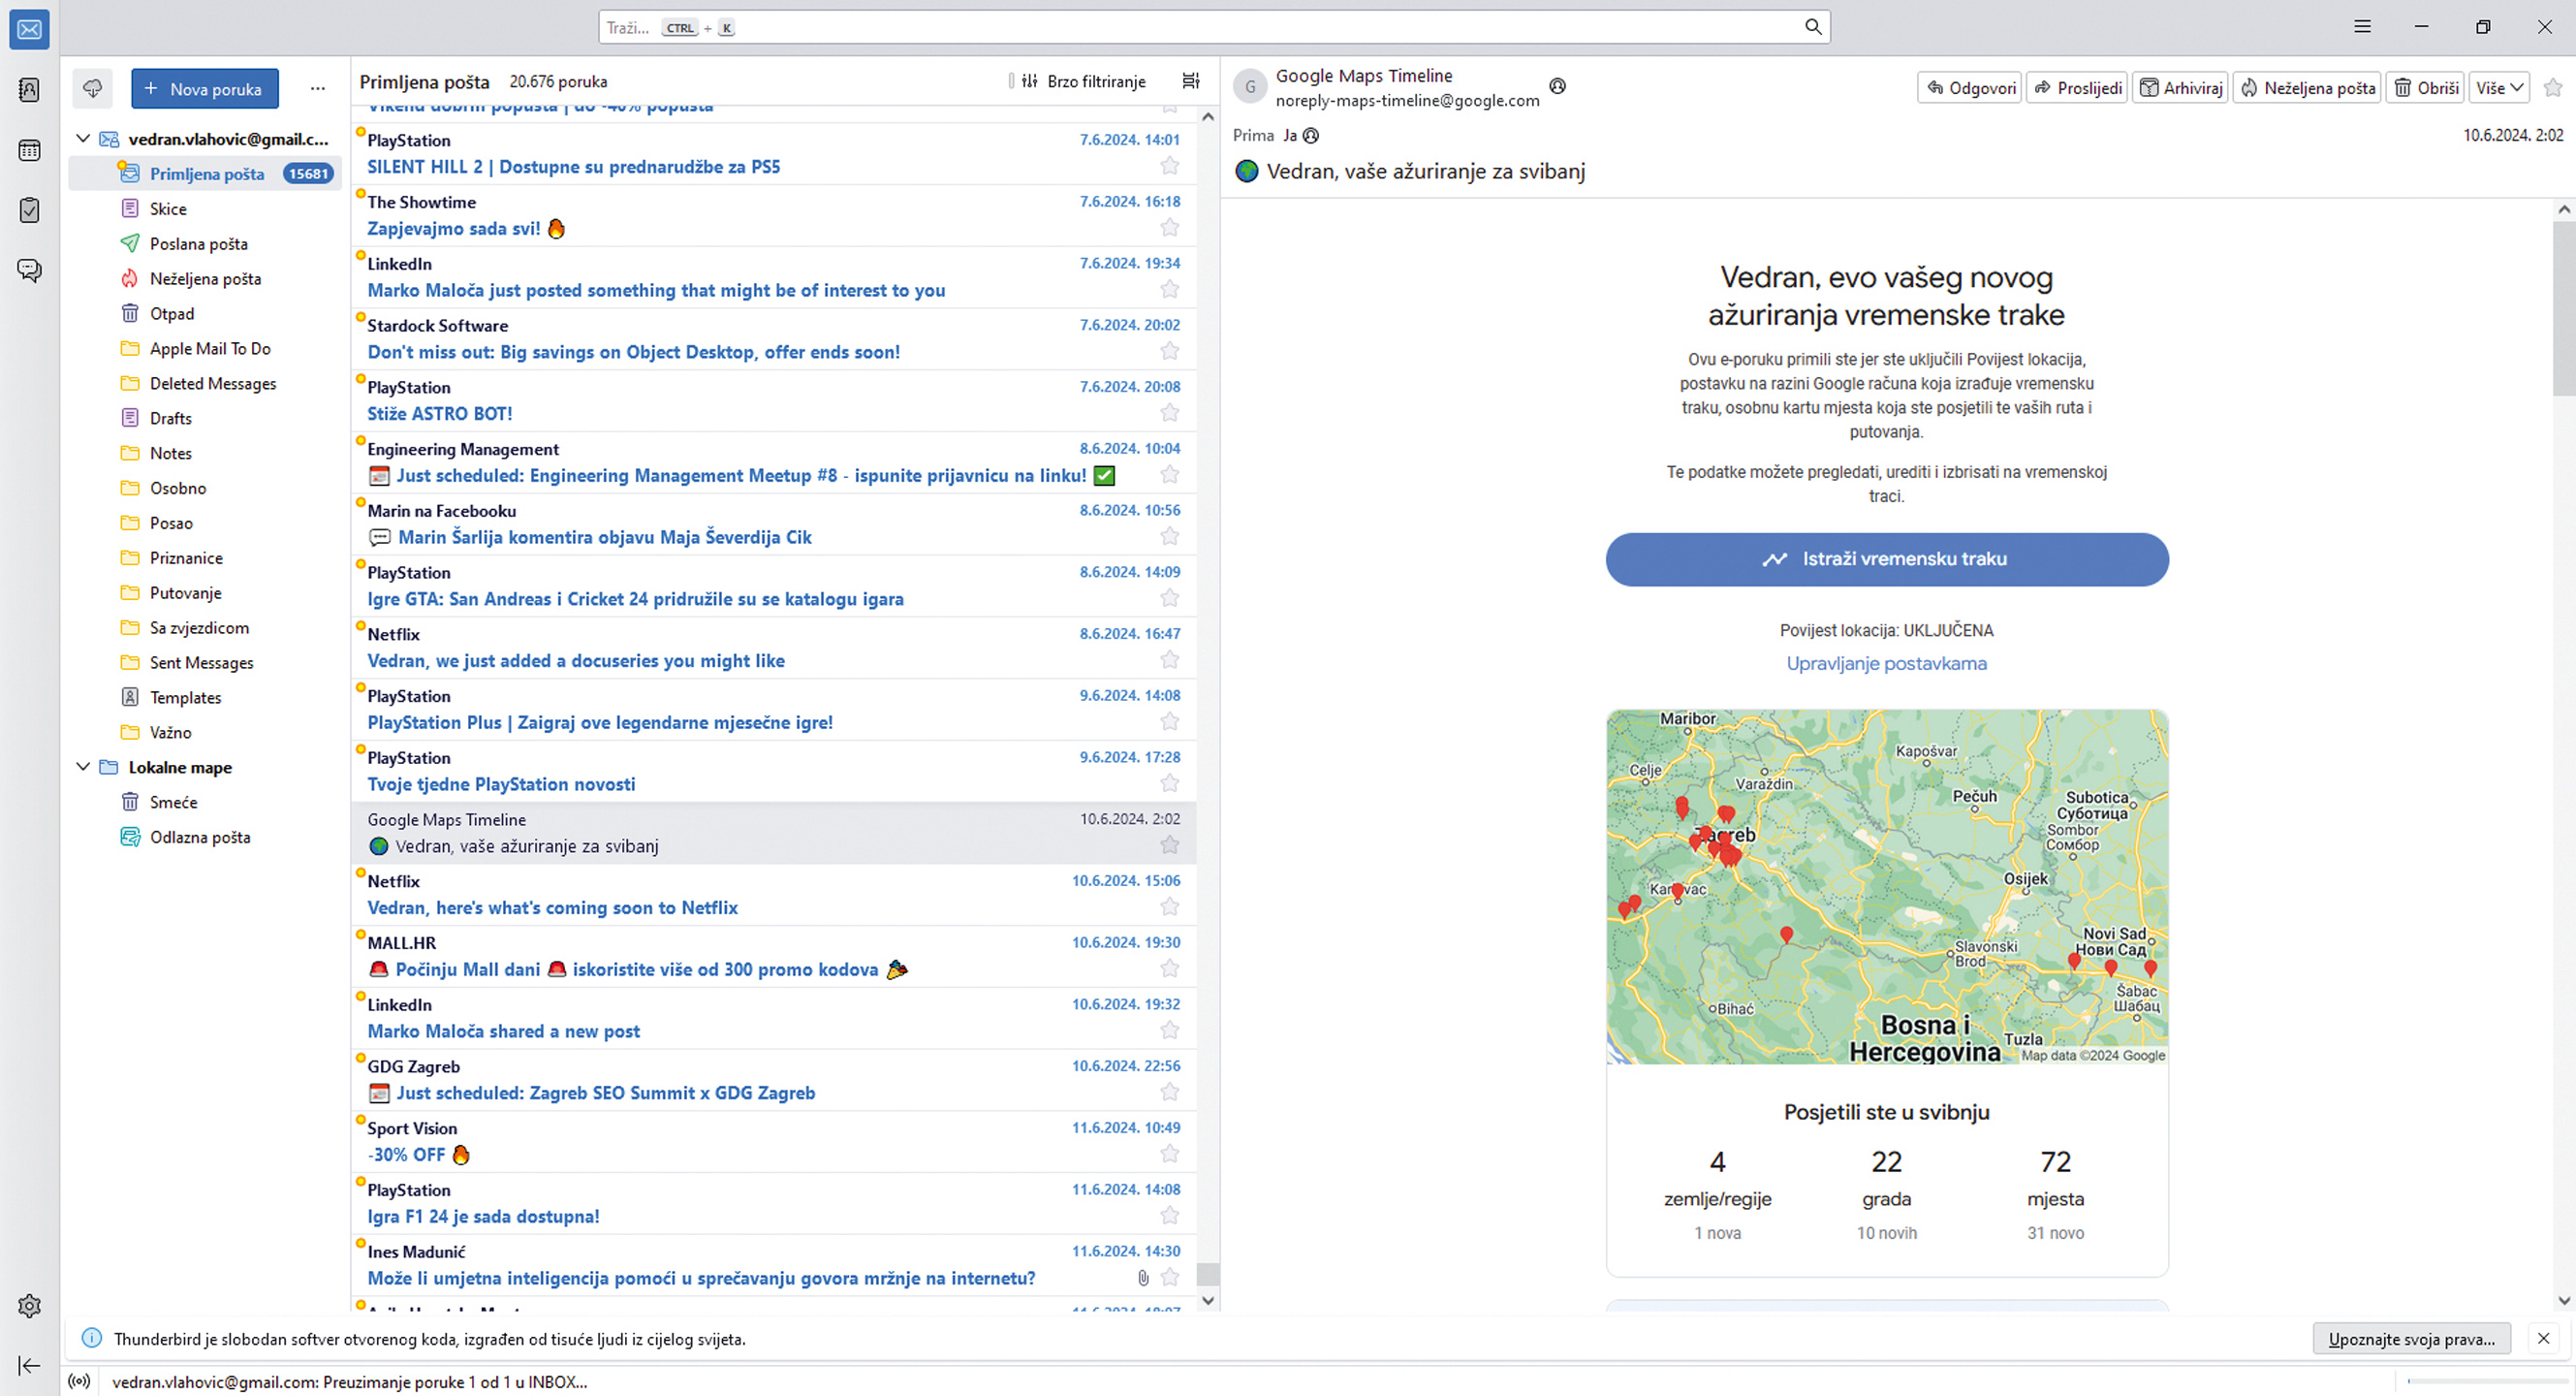Open the Calendar space
The image size is (2576, 1396).
29,150
